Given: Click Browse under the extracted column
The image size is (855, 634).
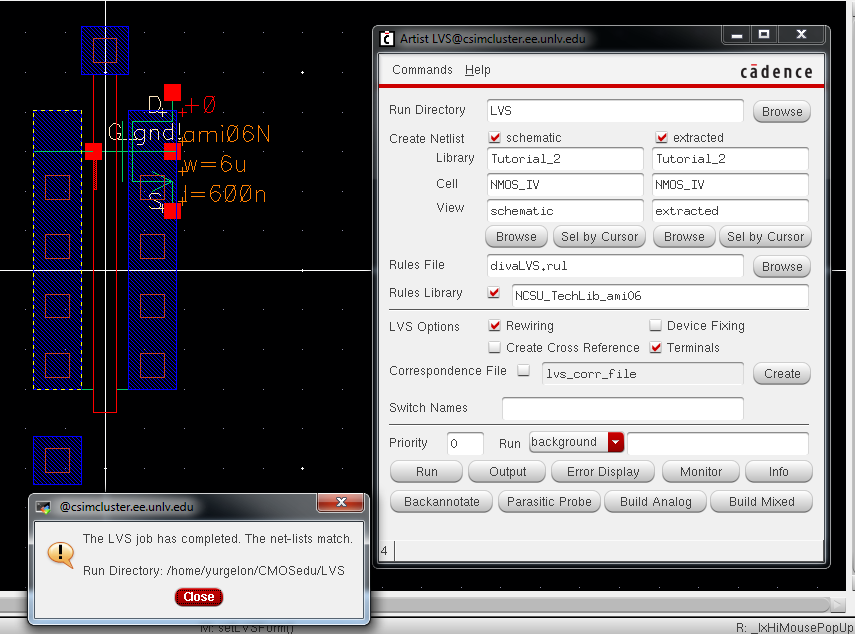Looking at the screenshot, I should tap(684, 237).
